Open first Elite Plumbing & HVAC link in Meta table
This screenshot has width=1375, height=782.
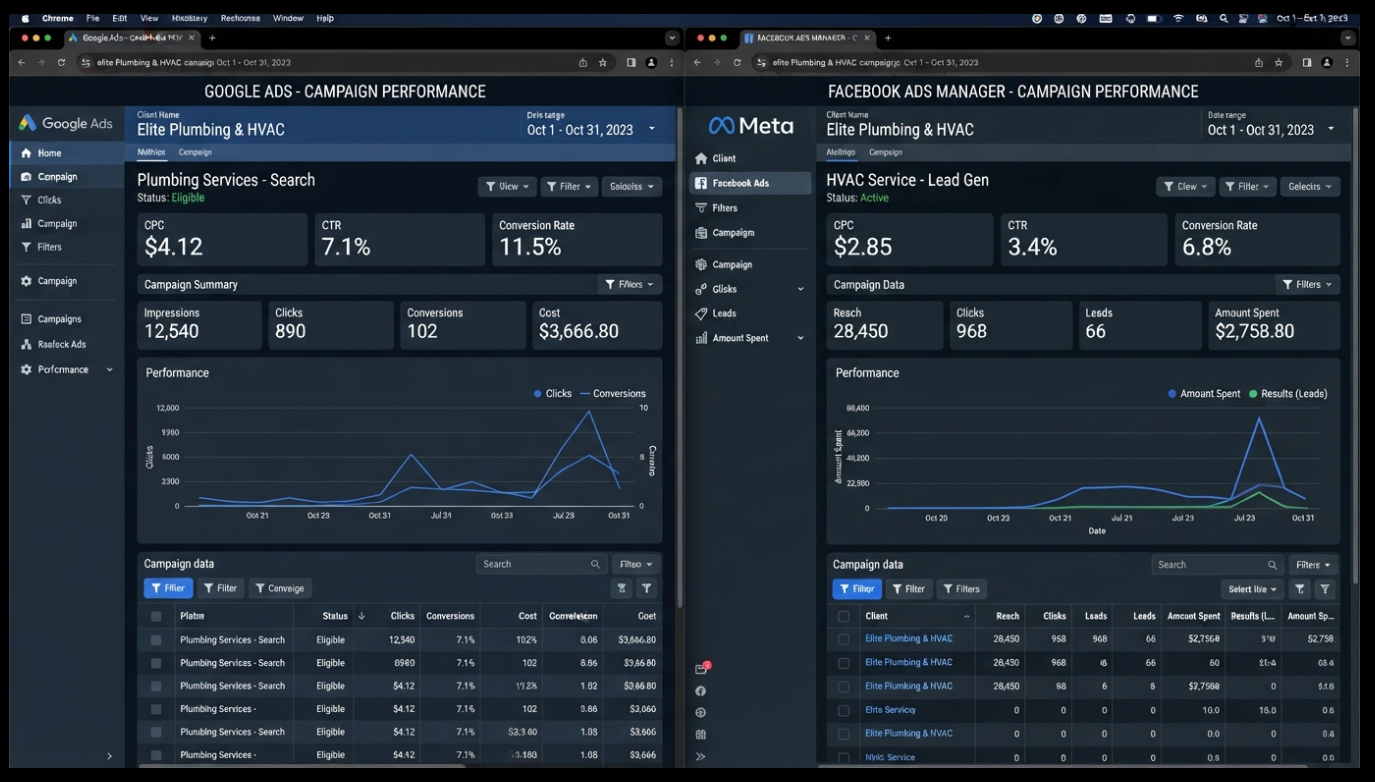click(x=908, y=639)
